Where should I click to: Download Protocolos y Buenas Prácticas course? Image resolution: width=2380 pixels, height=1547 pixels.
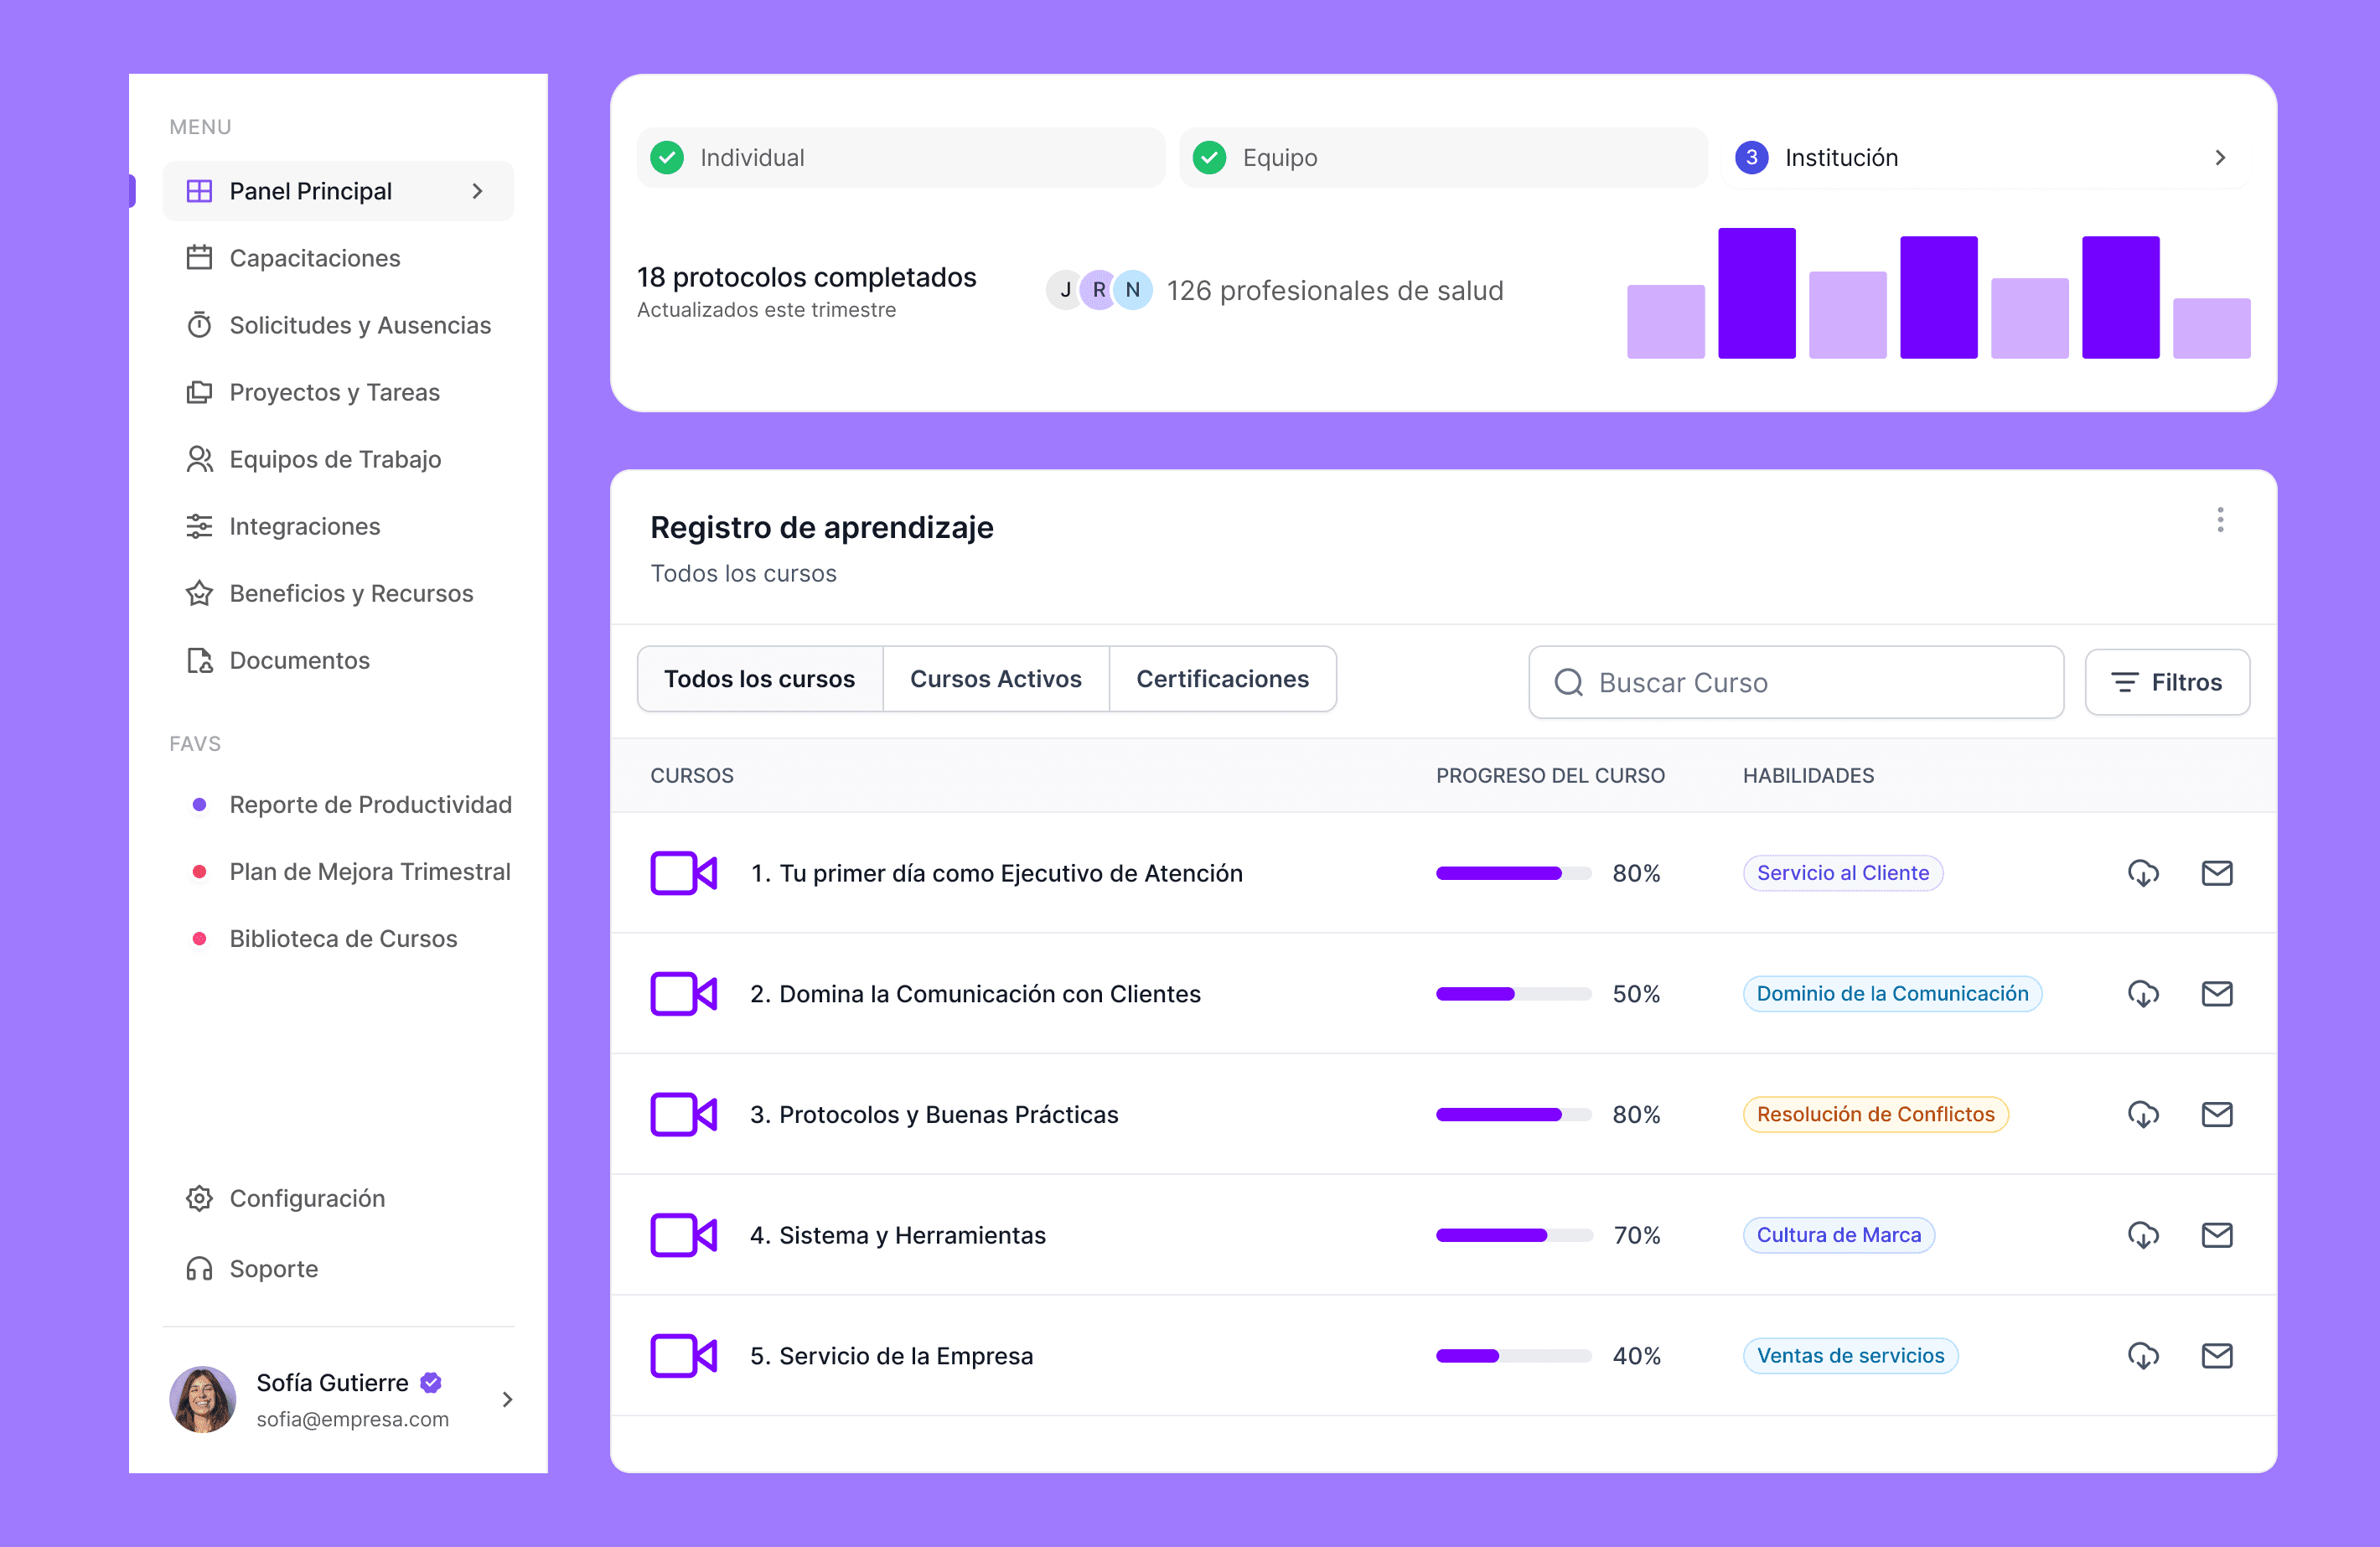click(2143, 1114)
